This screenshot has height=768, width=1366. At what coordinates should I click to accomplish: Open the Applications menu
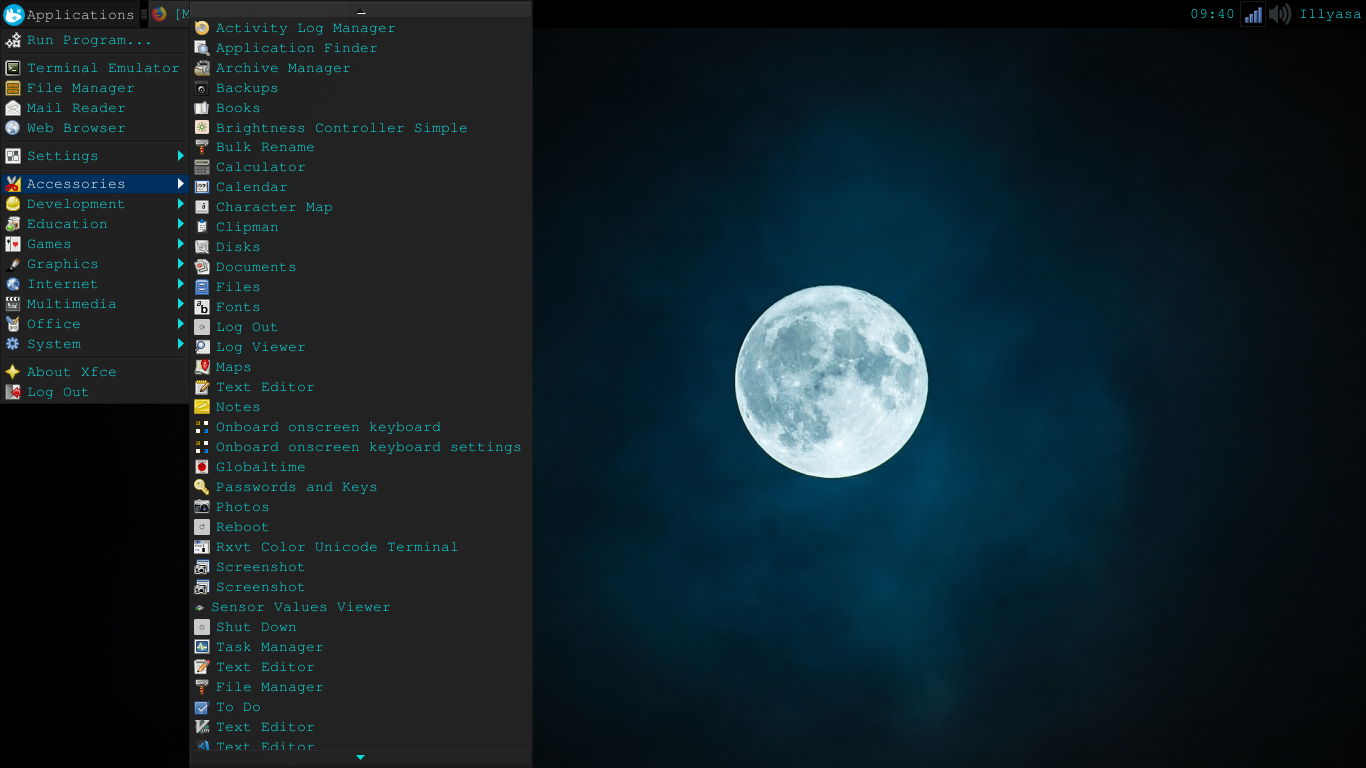click(70, 14)
